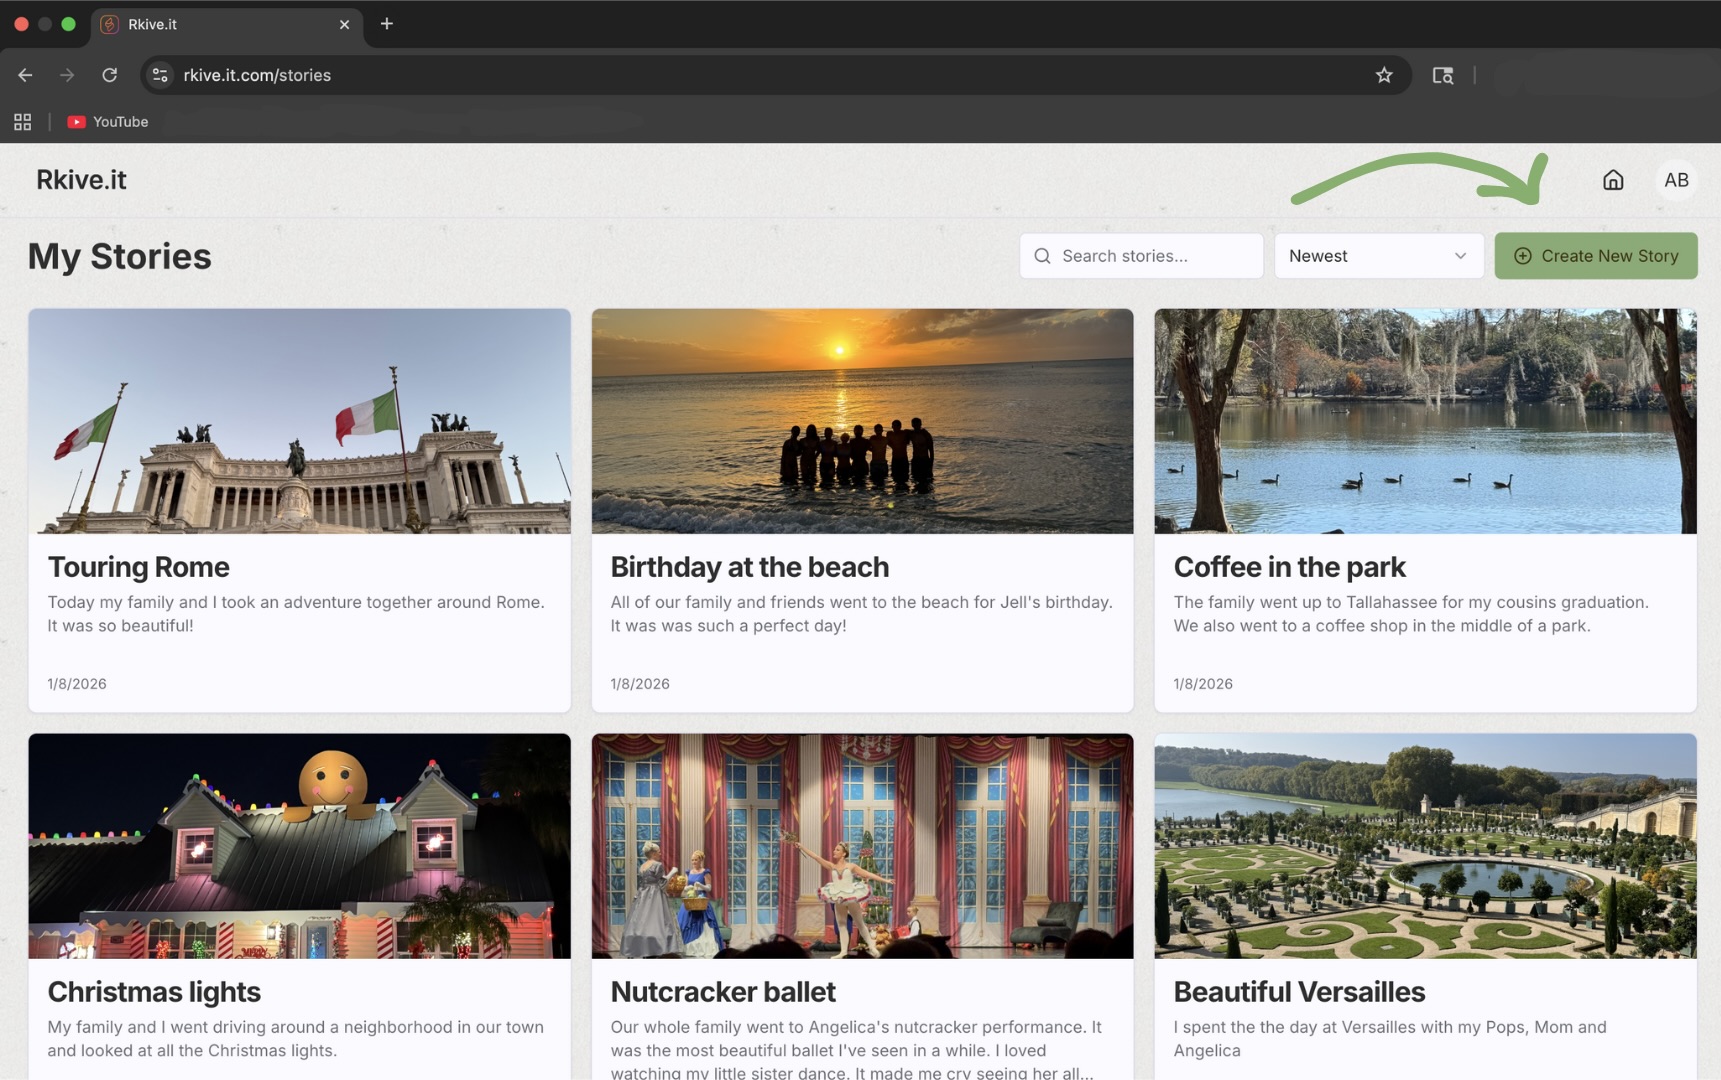This screenshot has height=1080, width=1721.
Task: Open the Birthday at the beach photo
Action: pos(862,421)
